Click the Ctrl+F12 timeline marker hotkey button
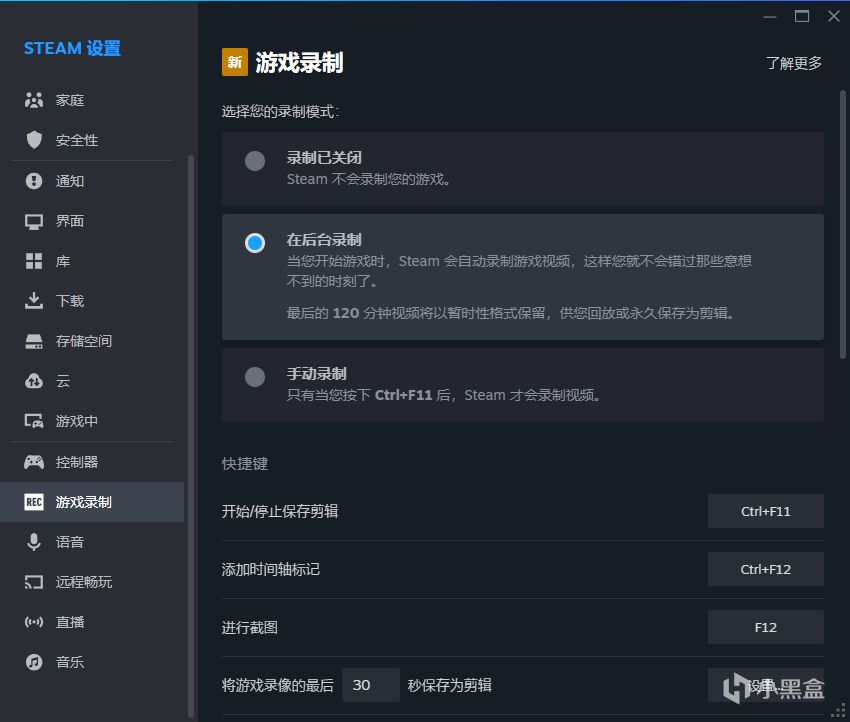Screen dimensions: 850x722 765,569
